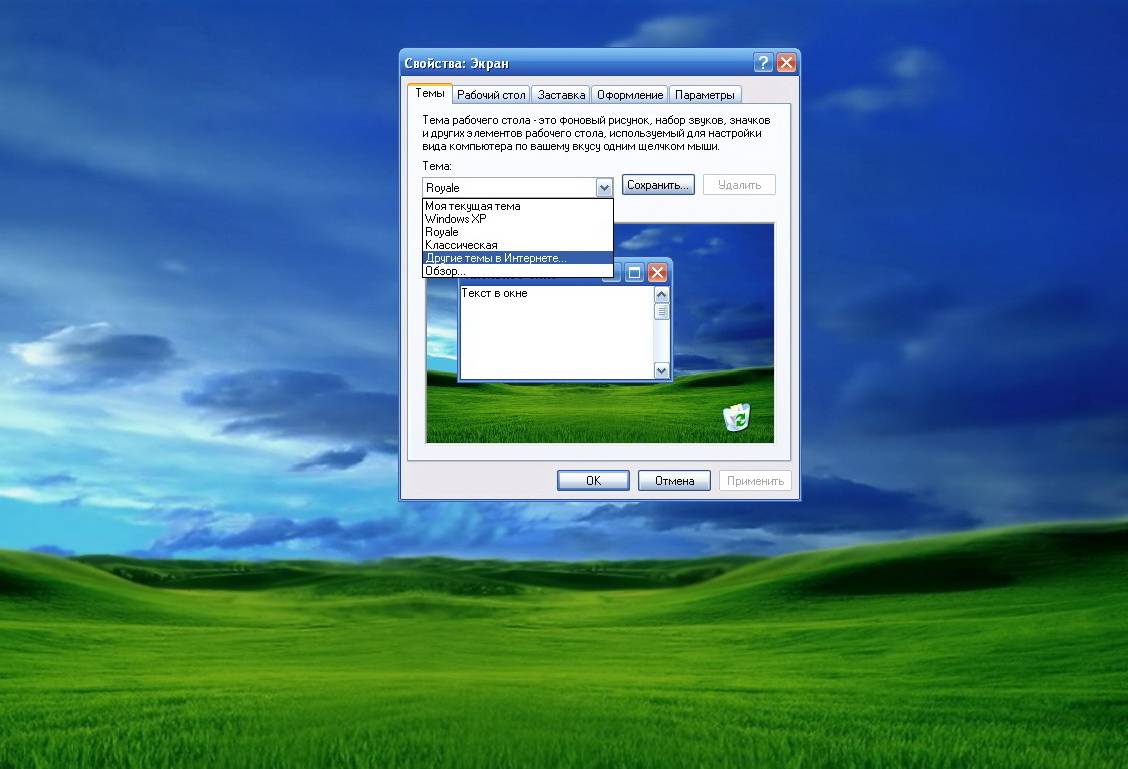This screenshot has height=769, width=1128.
Task: Click the Recycle Bin icon in preview
Action: pyautogui.click(x=737, y=417)
